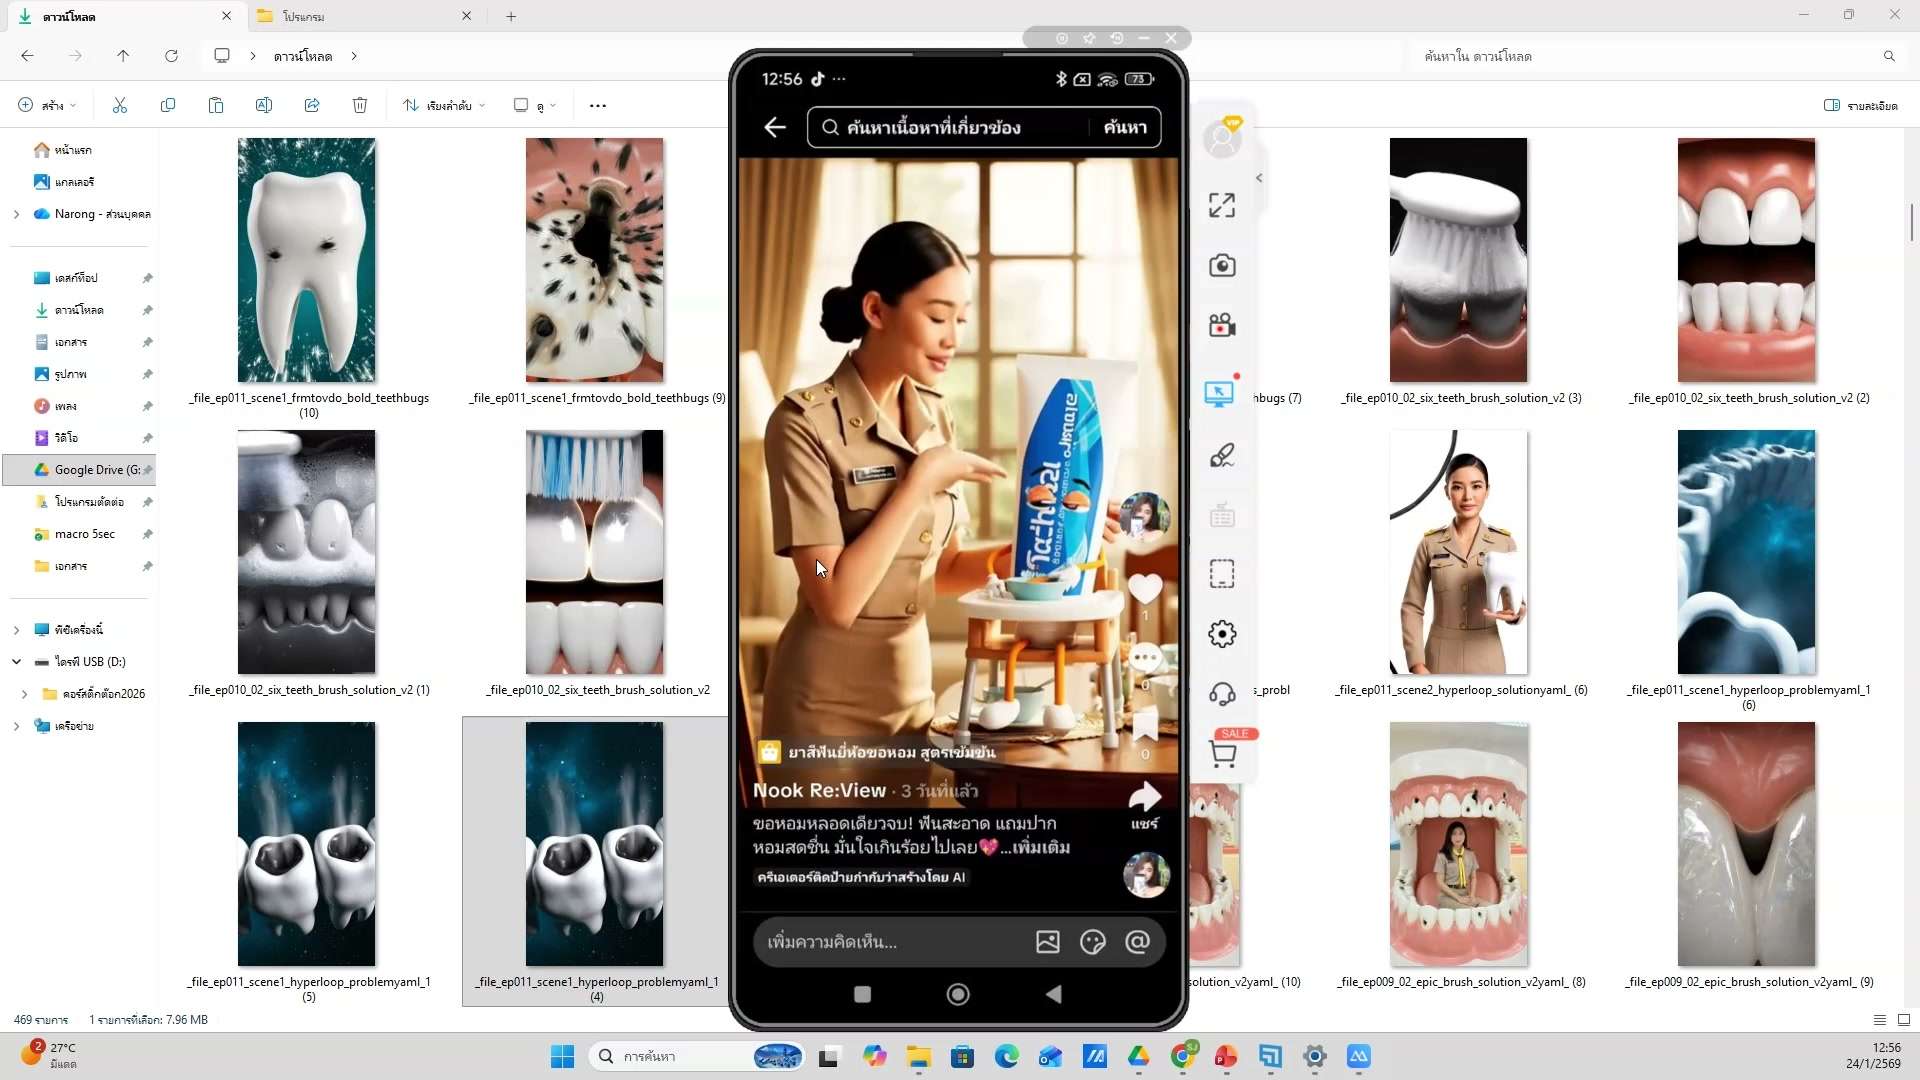1920x1080 pixels.
Task: Expand Narong OneDrive folder in sidebar
Action: pyautogui.click(x=16, y=214)
